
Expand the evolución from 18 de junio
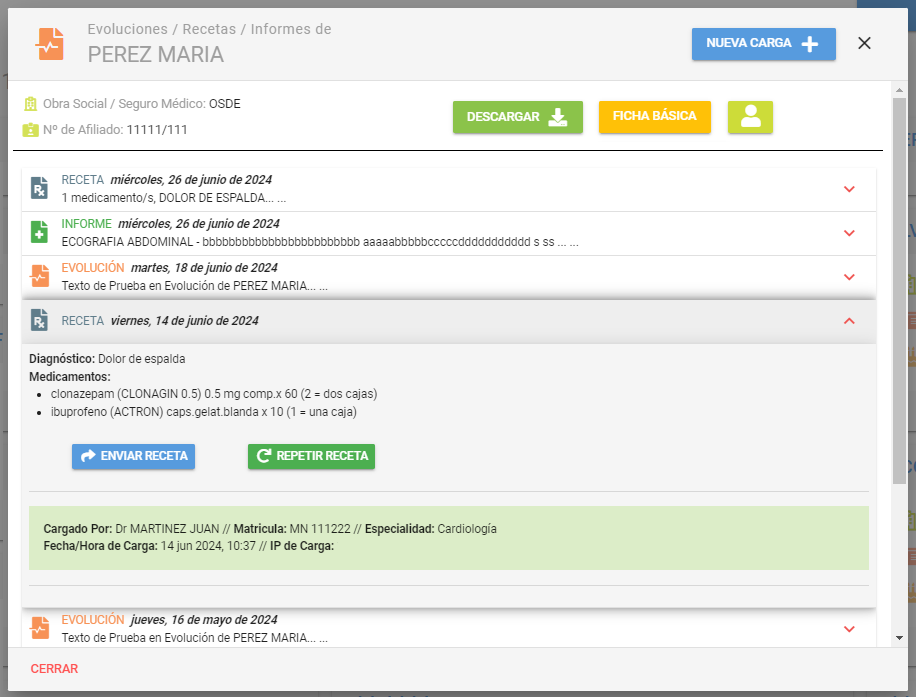pyautogui.click(x=849, y=277)
